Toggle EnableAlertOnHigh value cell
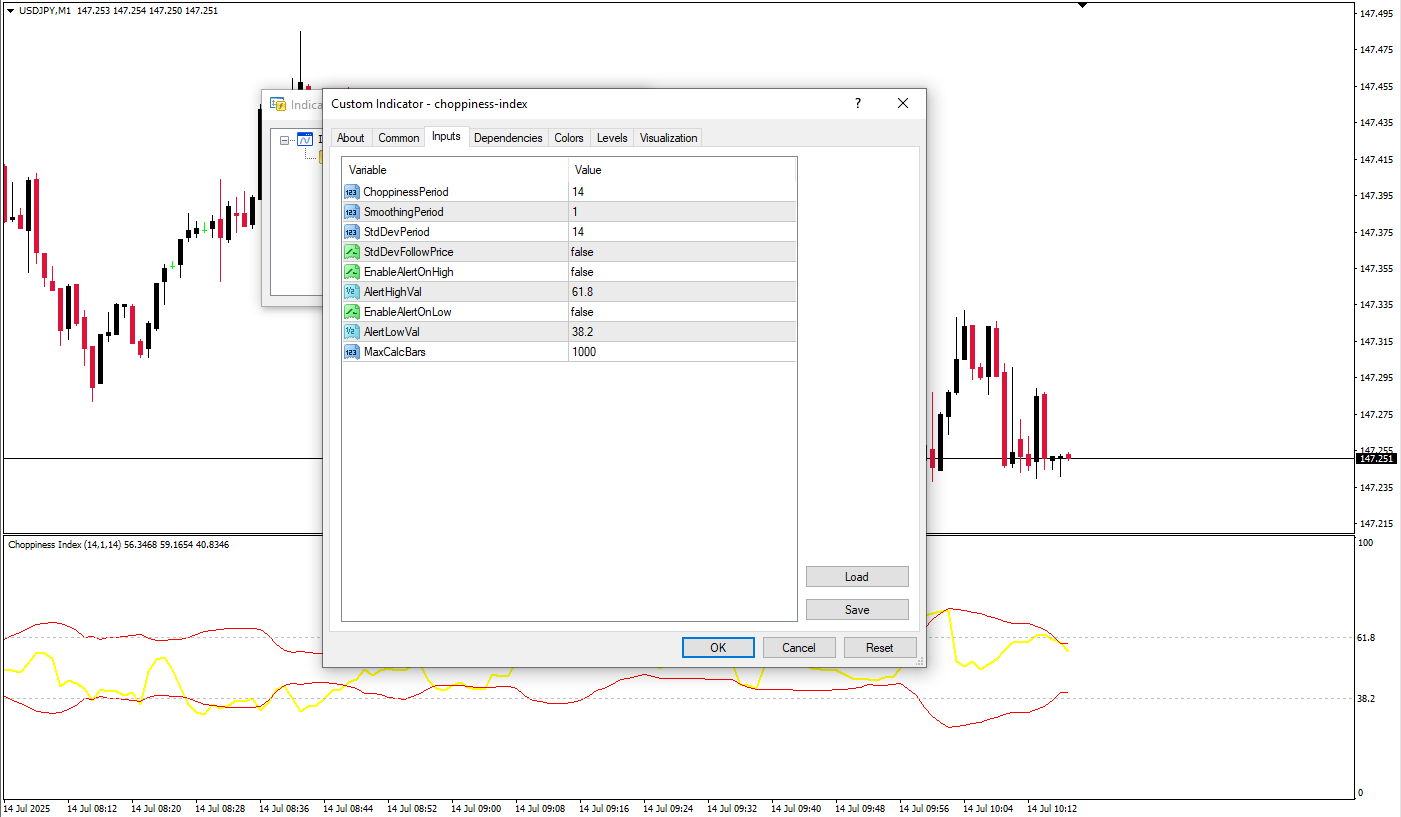The width and height of the screenshot is (1401, 817). pyautogui.click(x=681, y=272)
